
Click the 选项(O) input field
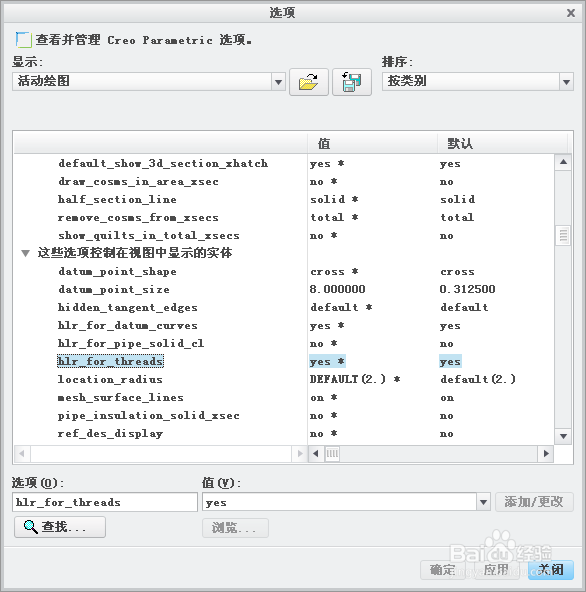[105, 502]
